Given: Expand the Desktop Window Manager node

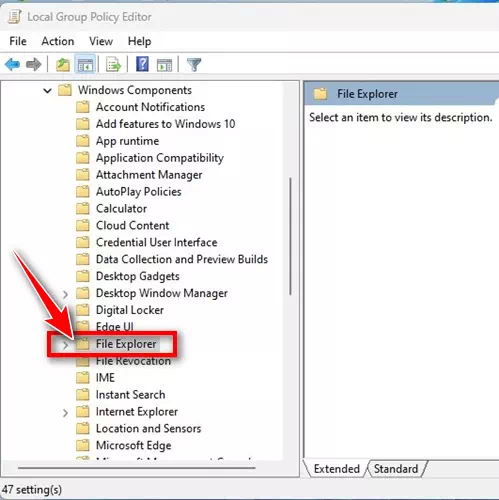Looking at the screenshot, I should click(65, 294).
